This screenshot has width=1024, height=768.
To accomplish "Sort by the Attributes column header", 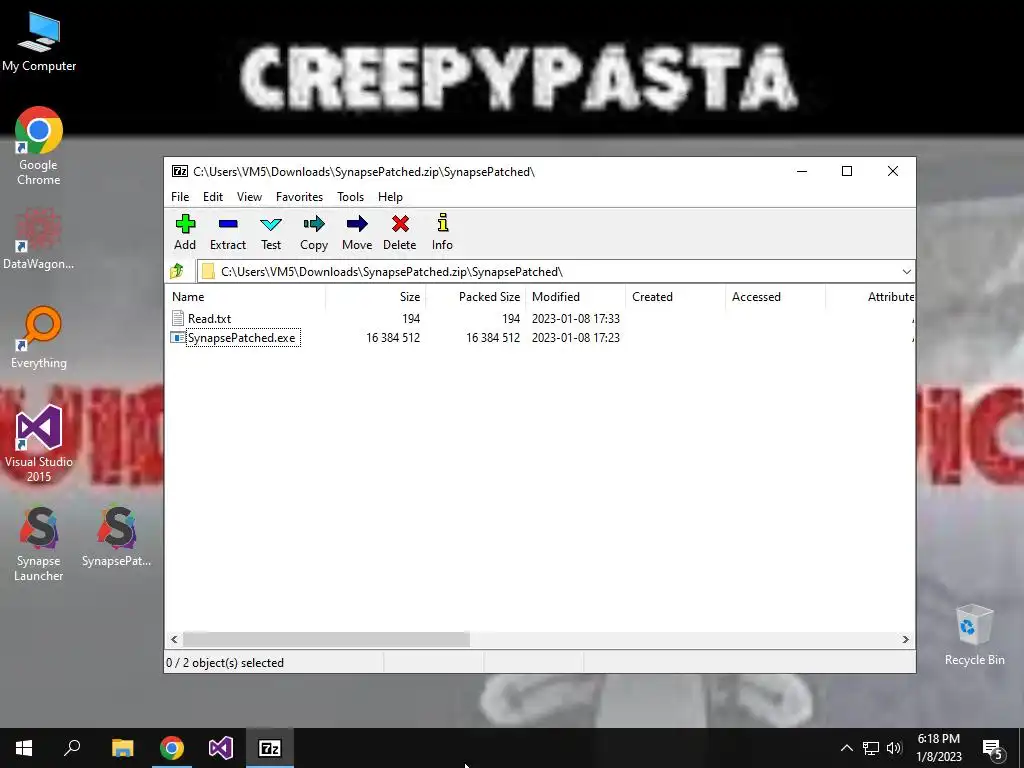I will (x=871, y=296).
